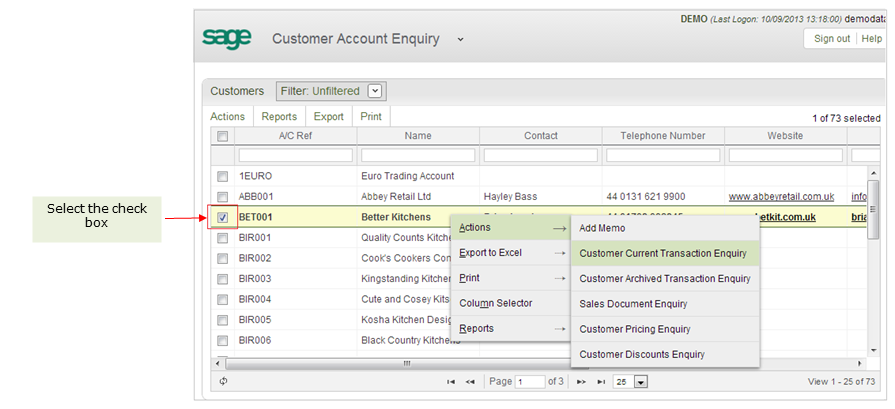
Task: Select the Euro Trading Account row name
Action: (x=408, y=176)
